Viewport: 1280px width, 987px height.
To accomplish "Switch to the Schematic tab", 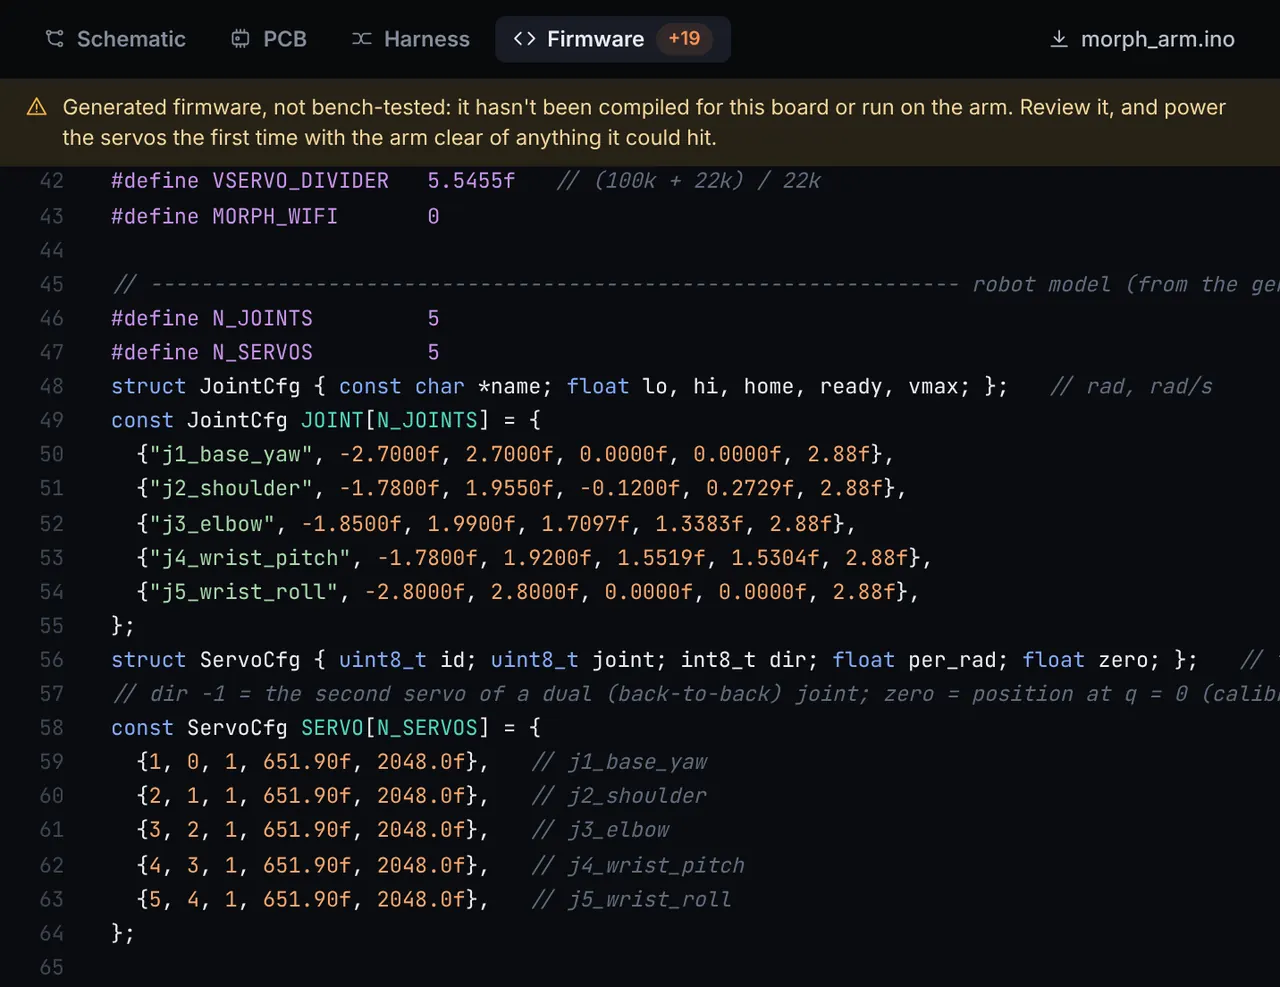I will [116, 39].
